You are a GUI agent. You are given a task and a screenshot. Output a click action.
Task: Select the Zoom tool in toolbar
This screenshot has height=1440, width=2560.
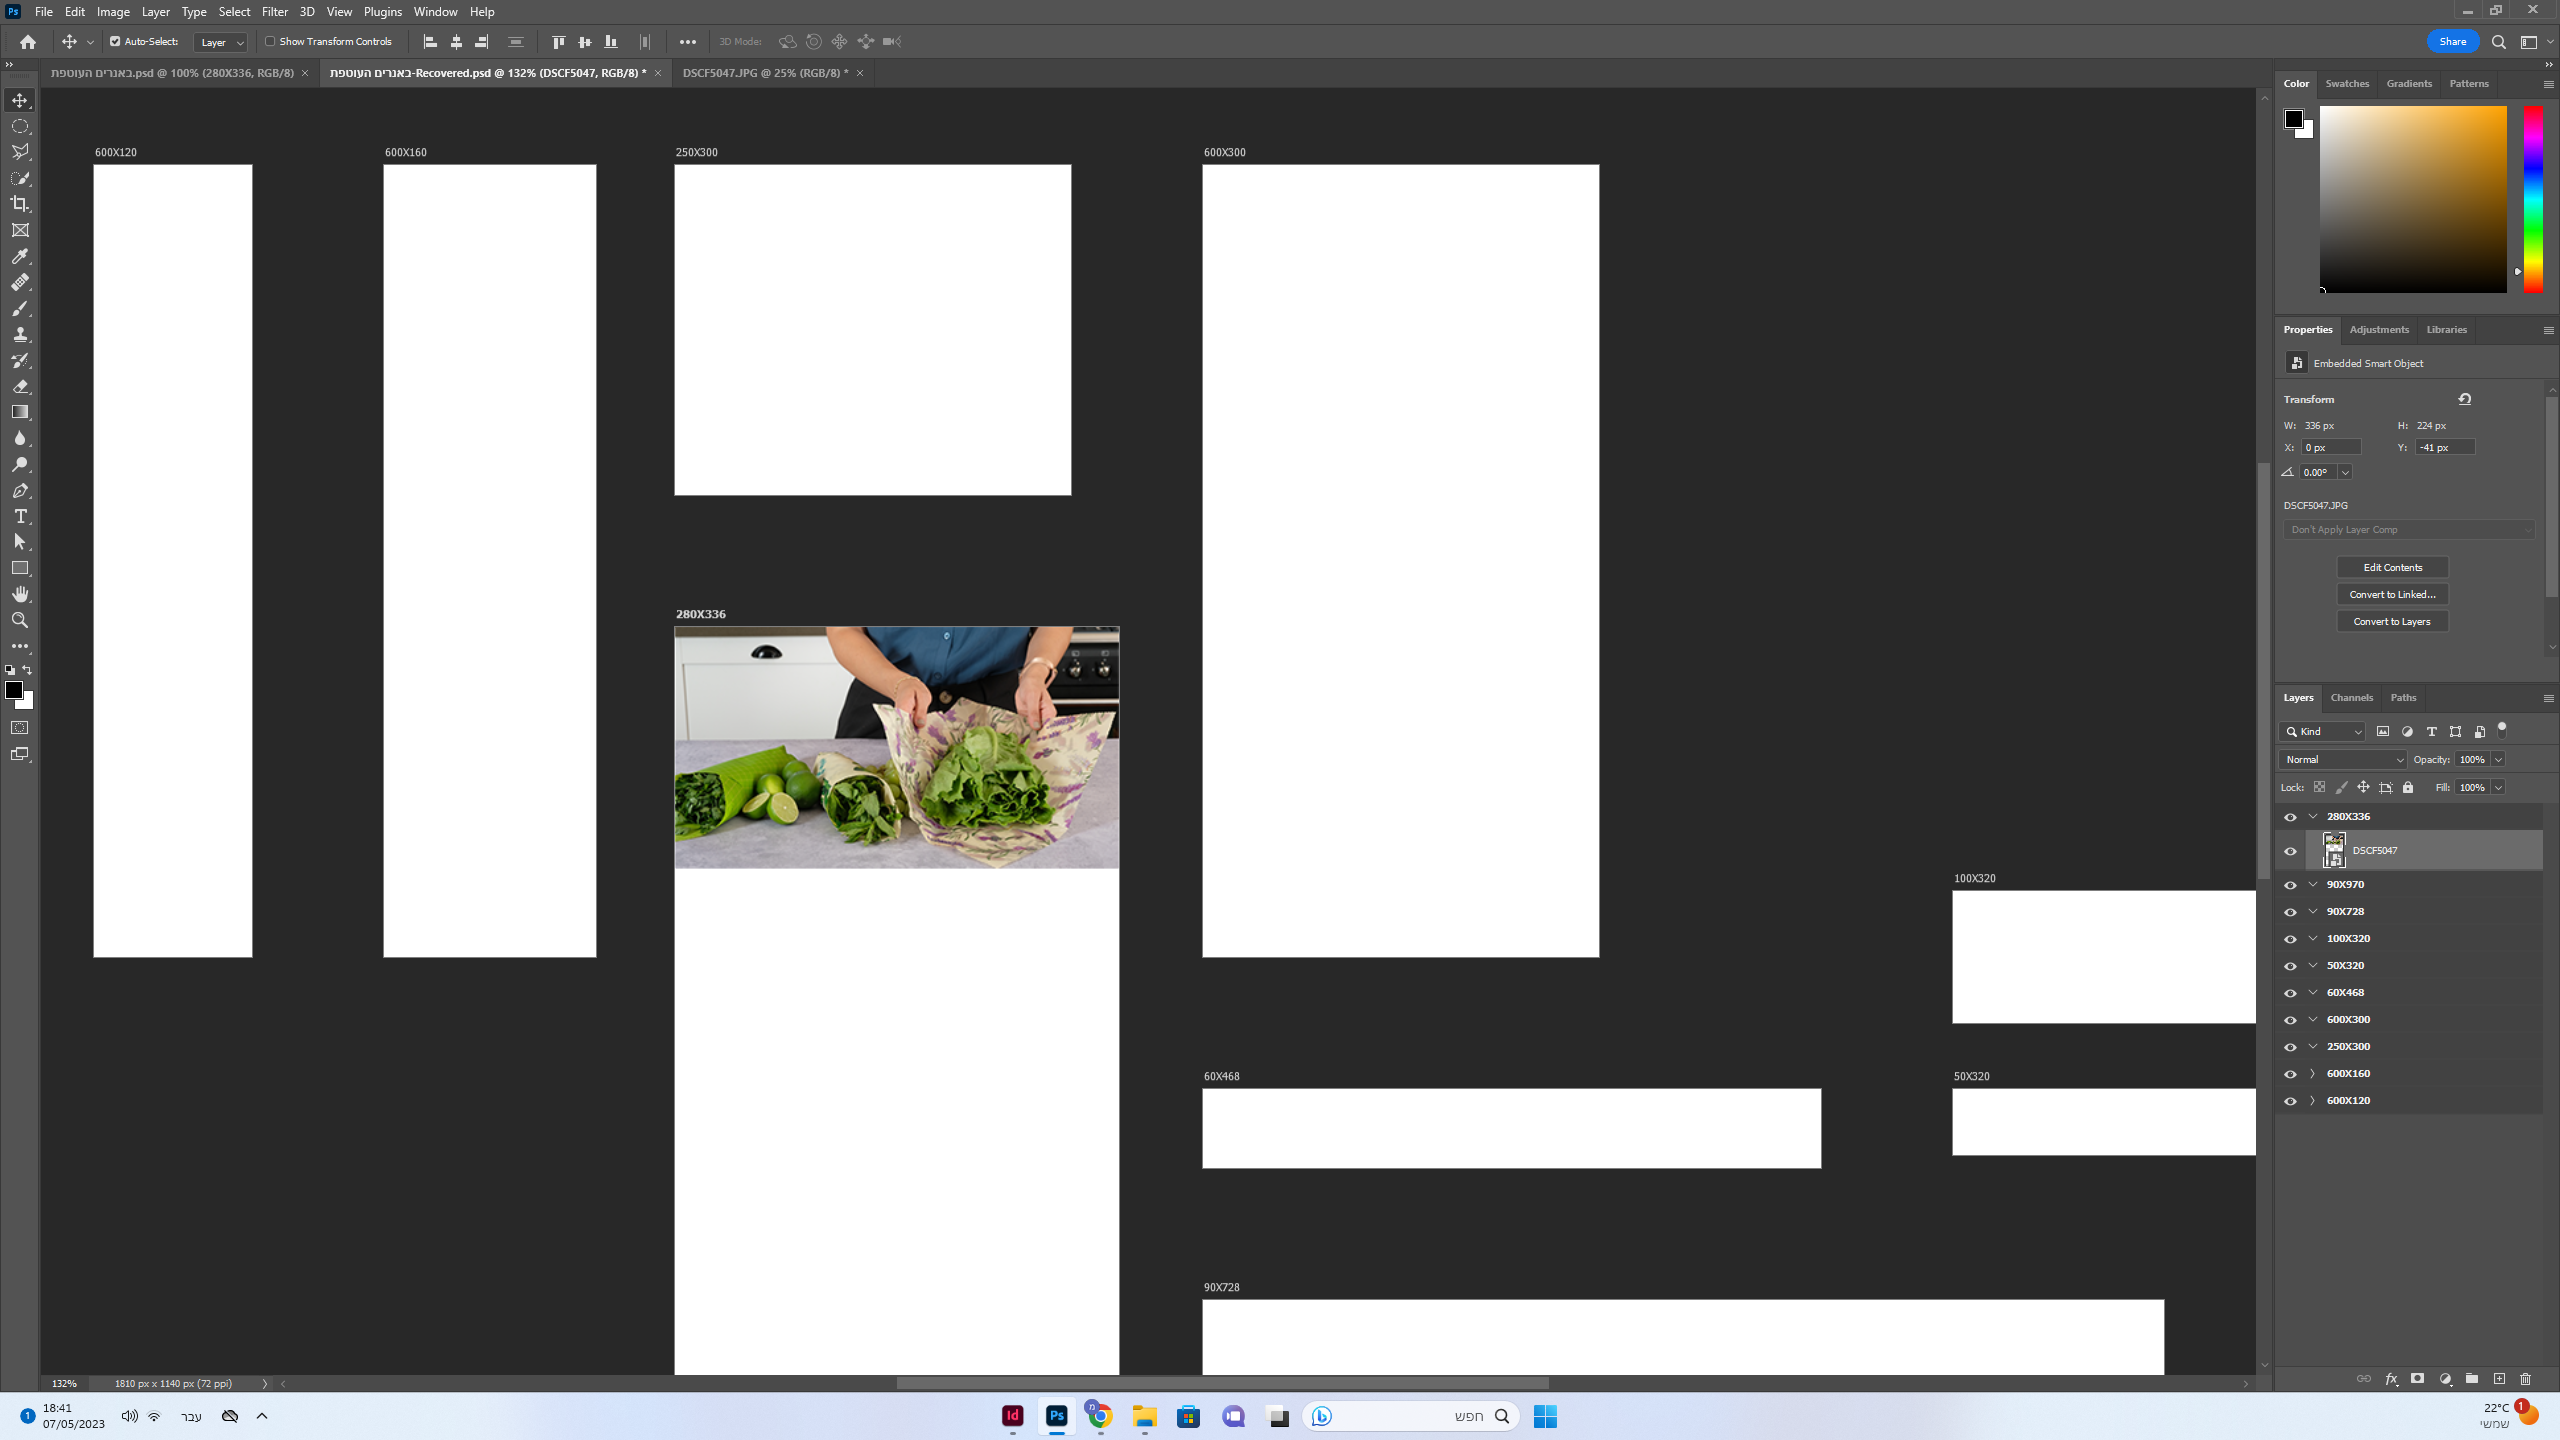click(20, 620)
